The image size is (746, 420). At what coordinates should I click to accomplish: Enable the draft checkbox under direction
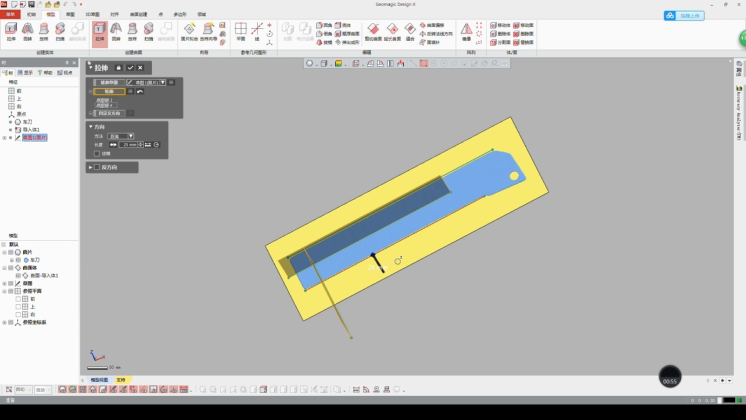click(x=97, y=153)
